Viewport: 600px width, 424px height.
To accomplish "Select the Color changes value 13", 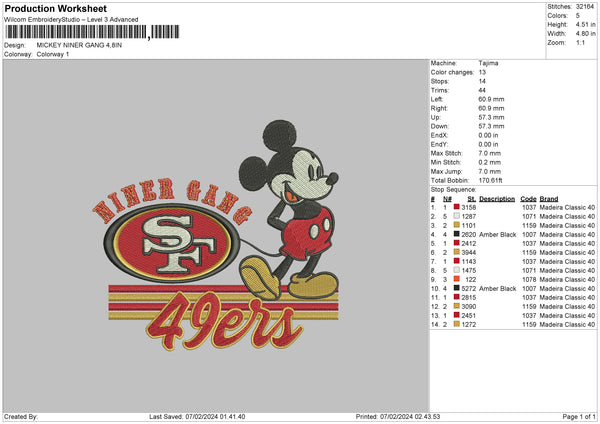I will [482, 72].
